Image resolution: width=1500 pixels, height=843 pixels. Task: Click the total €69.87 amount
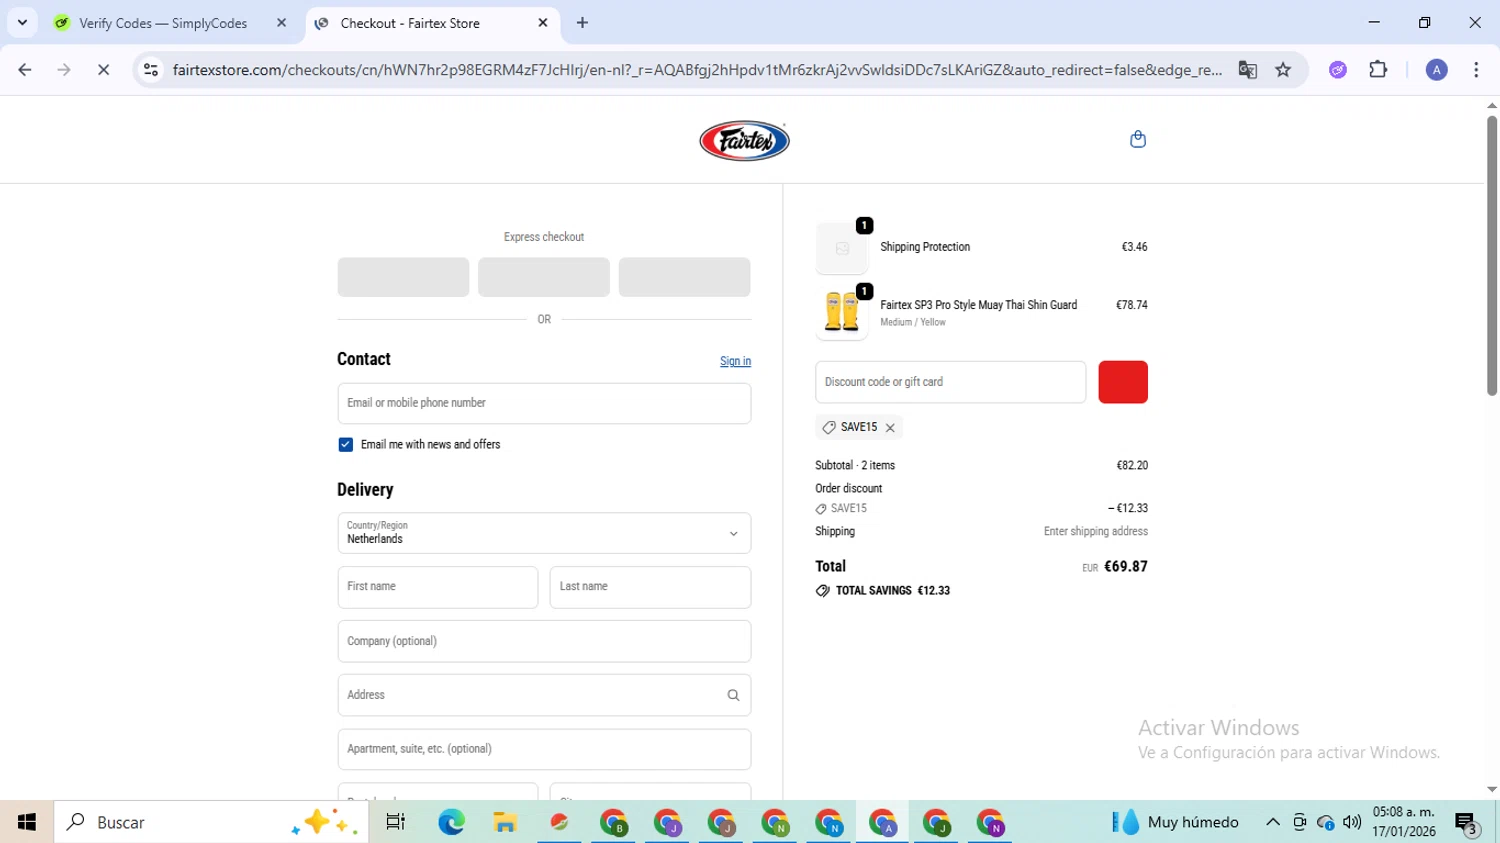click(1126, 567)
